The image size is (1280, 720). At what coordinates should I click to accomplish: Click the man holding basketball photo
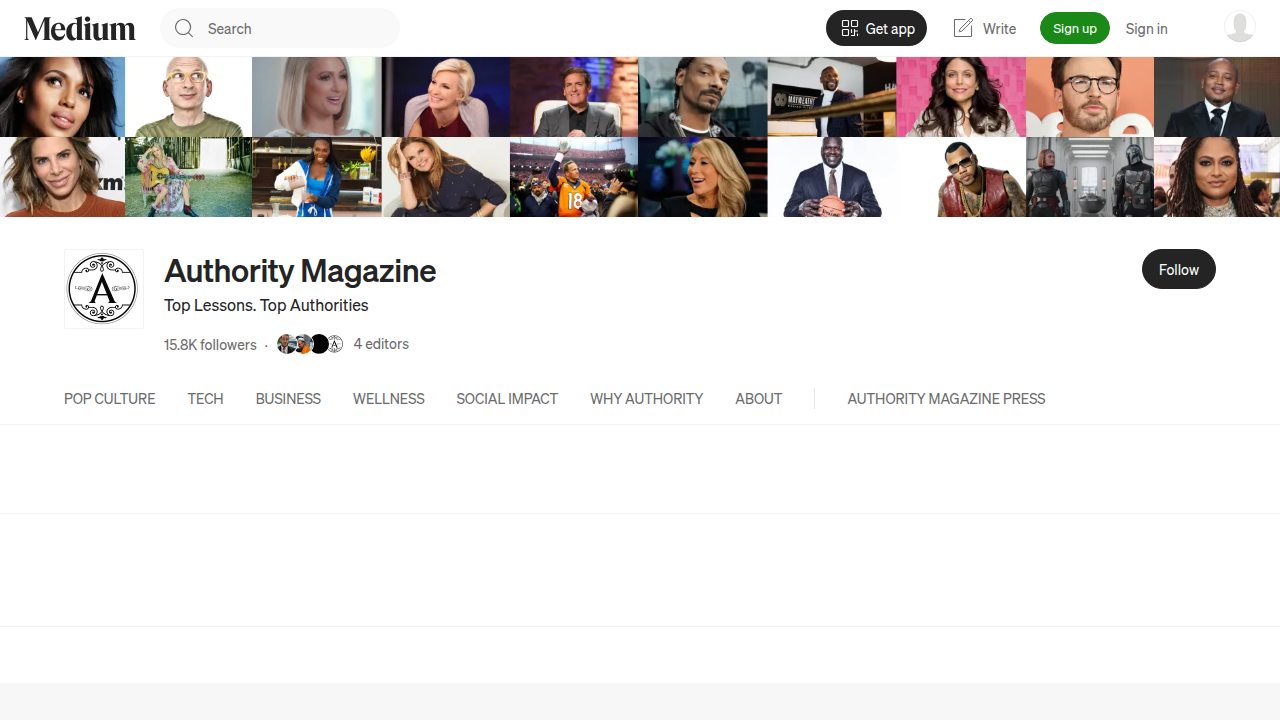tap(832, 177)
